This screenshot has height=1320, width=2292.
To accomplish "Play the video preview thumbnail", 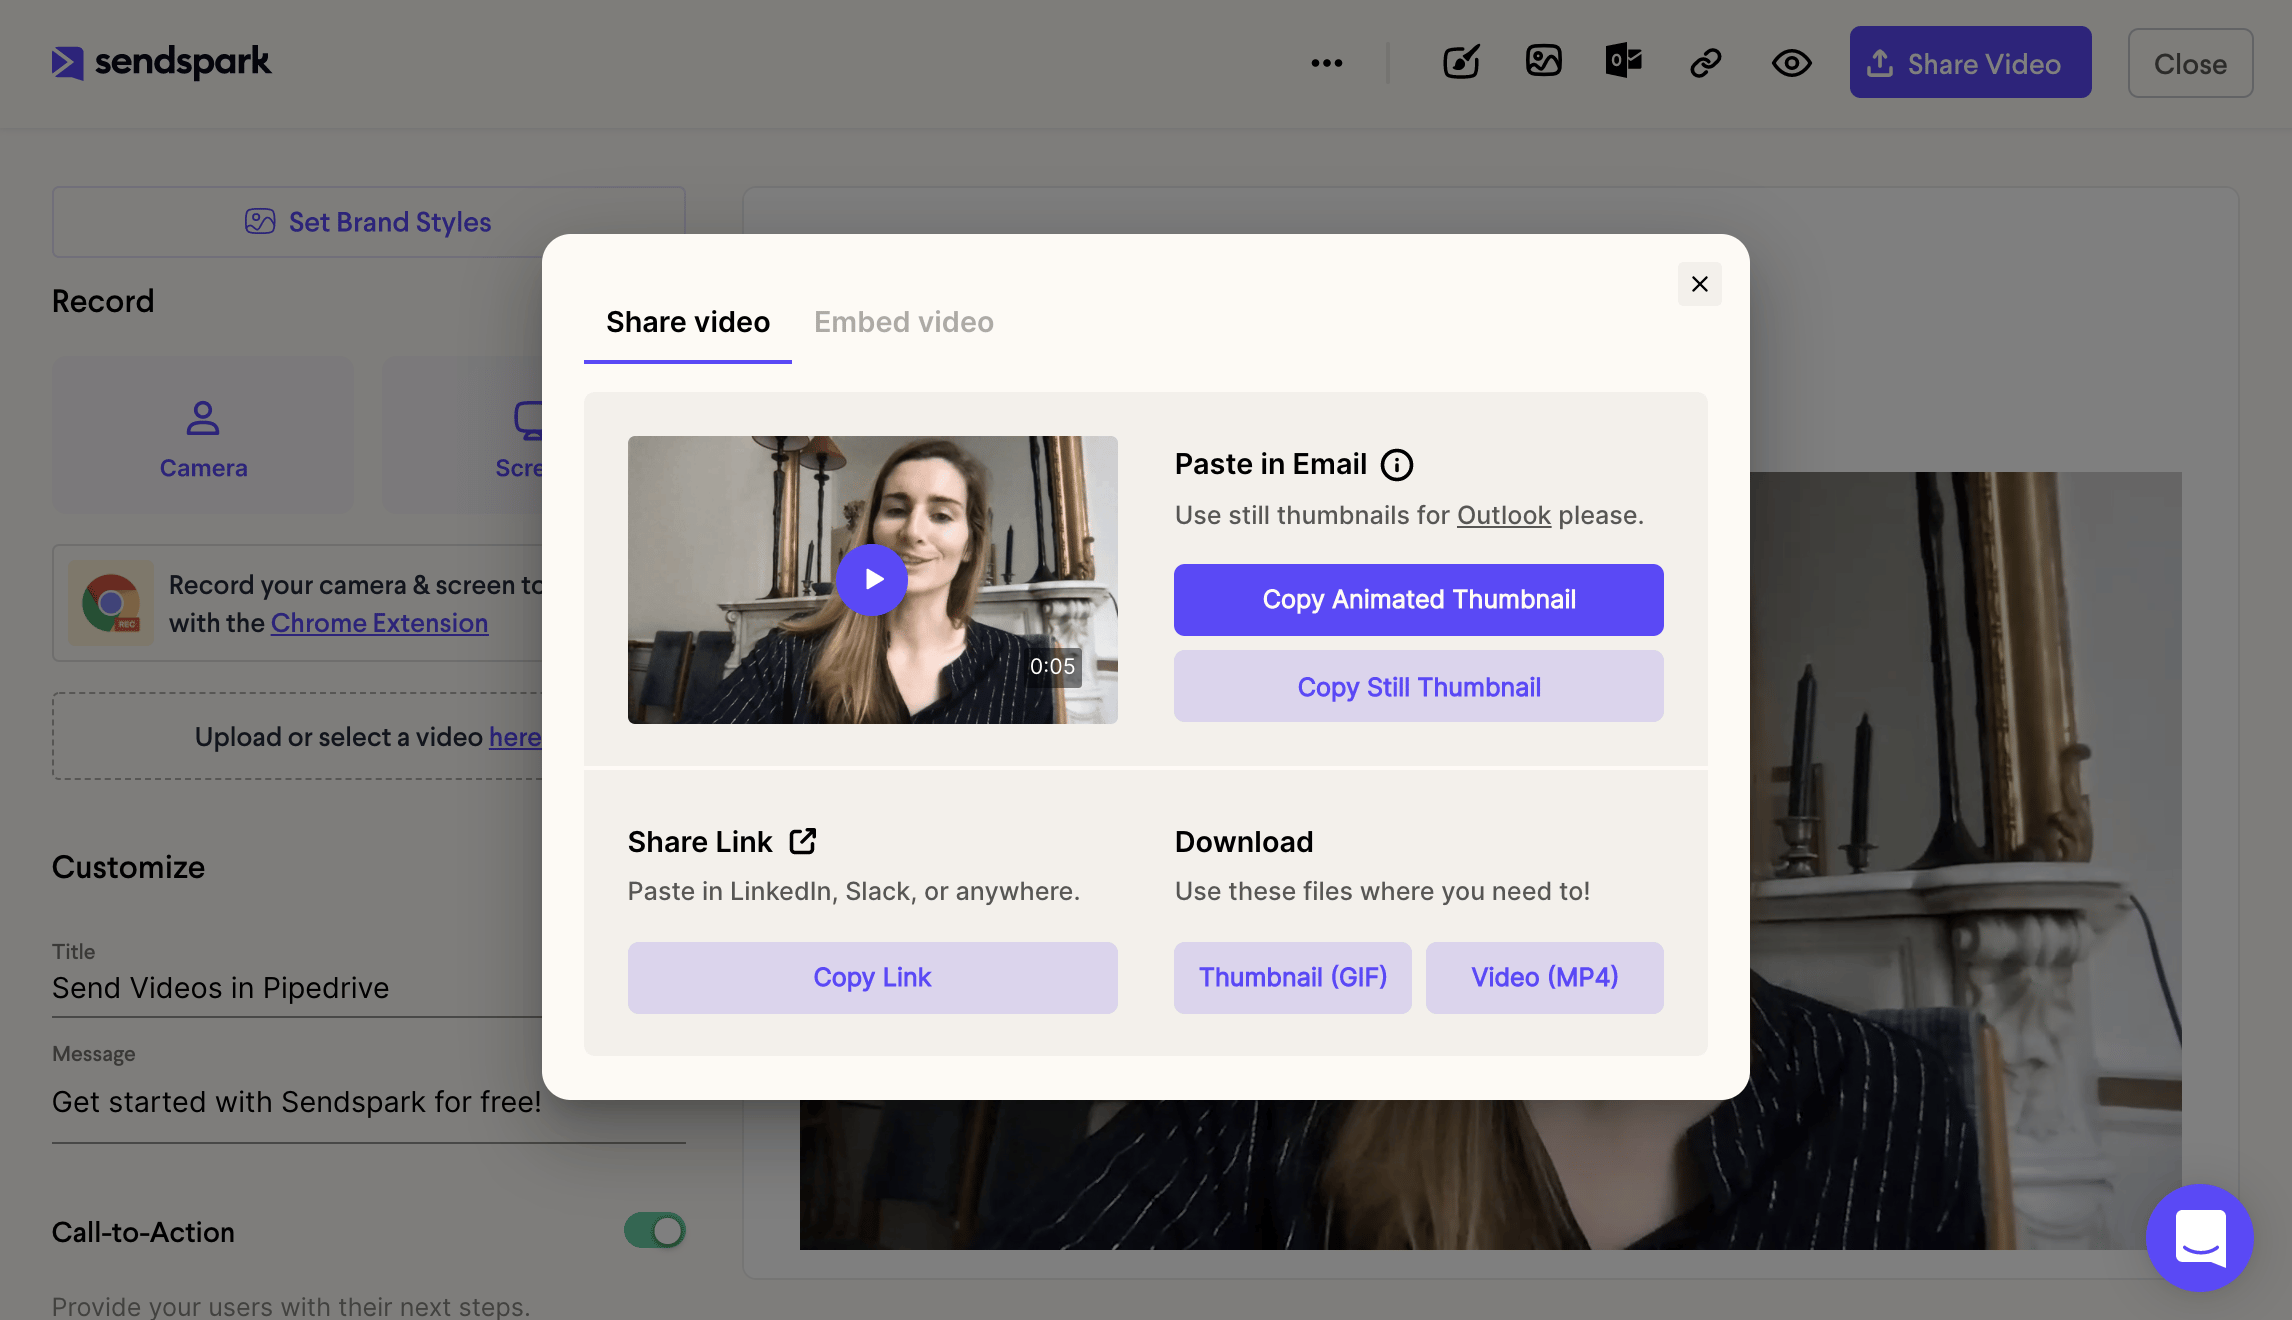I will [x=872, y=580].
